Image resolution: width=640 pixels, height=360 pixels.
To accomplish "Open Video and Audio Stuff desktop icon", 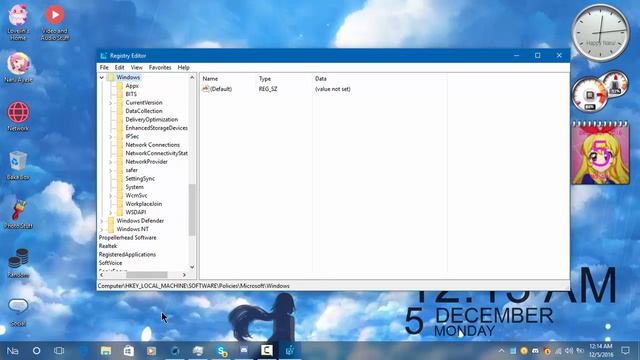I will click(55, 22).
